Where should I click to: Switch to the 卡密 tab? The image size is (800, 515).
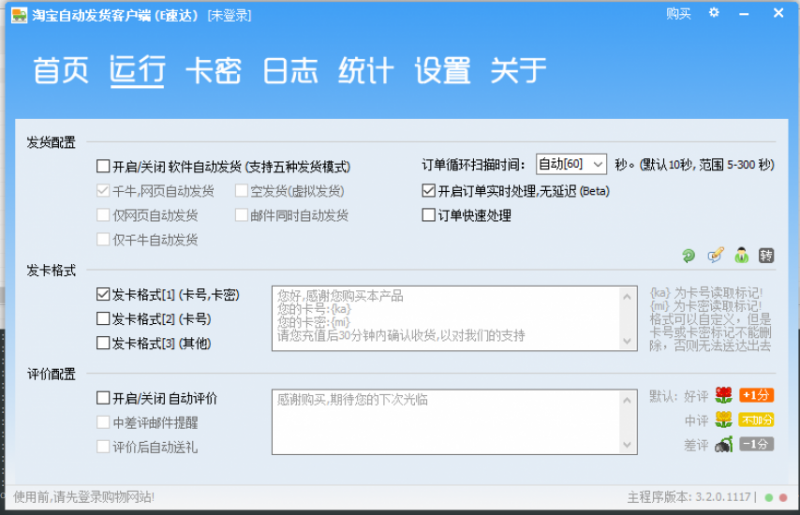click(213, 71)
